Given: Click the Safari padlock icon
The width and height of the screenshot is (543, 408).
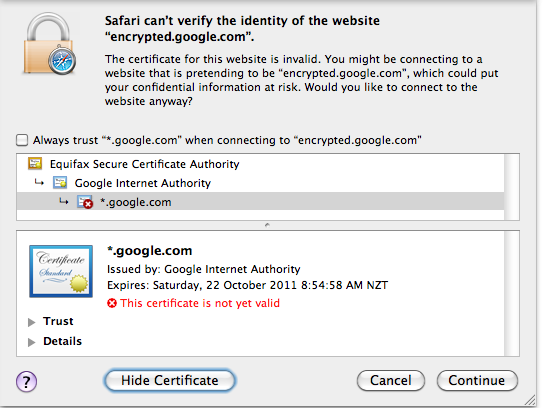Looking at the screenshot, I should 50,44.
